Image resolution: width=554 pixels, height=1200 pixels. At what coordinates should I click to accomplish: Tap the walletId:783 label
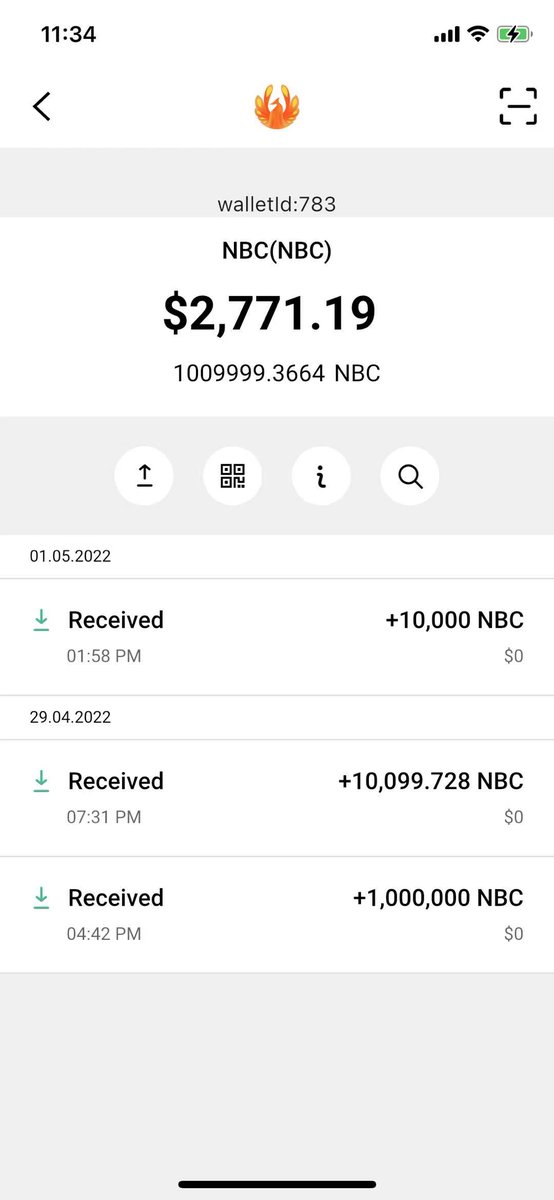click(x=277, y=205)
